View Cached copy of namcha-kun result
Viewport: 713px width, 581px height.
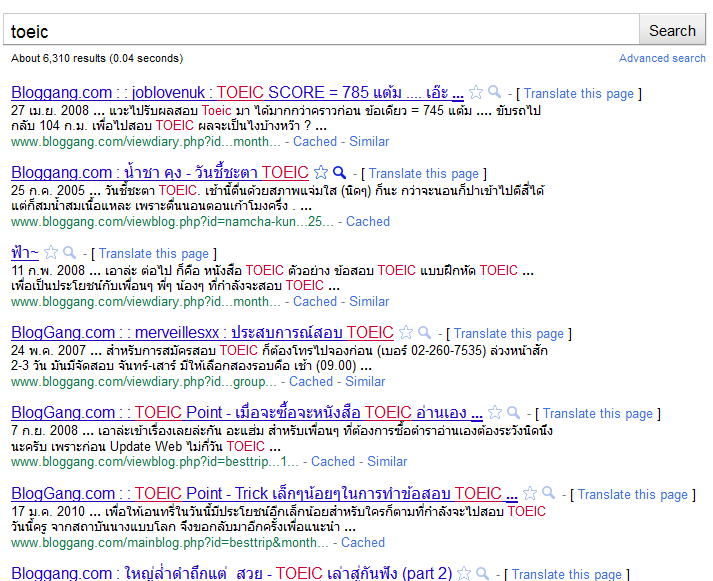(x=368, y=221)
